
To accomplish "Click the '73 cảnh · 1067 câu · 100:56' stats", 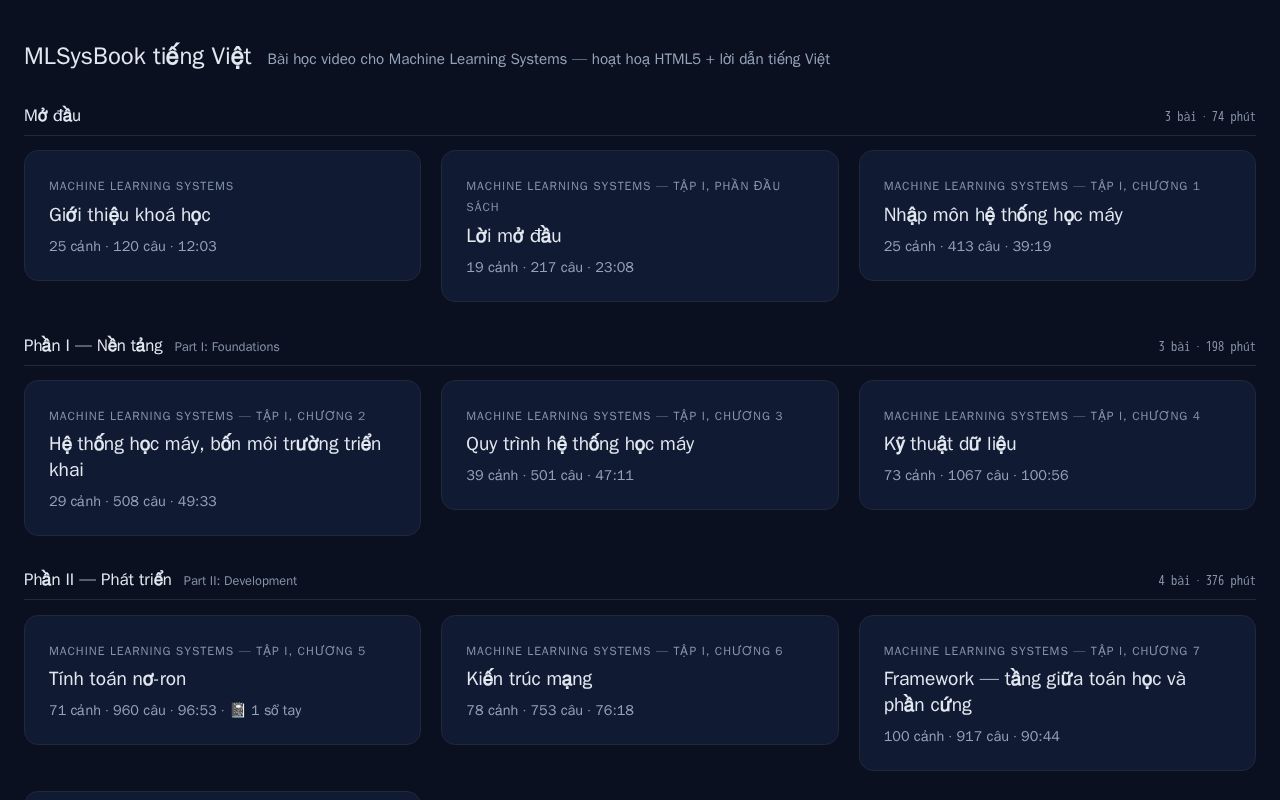I will point(976,475).
